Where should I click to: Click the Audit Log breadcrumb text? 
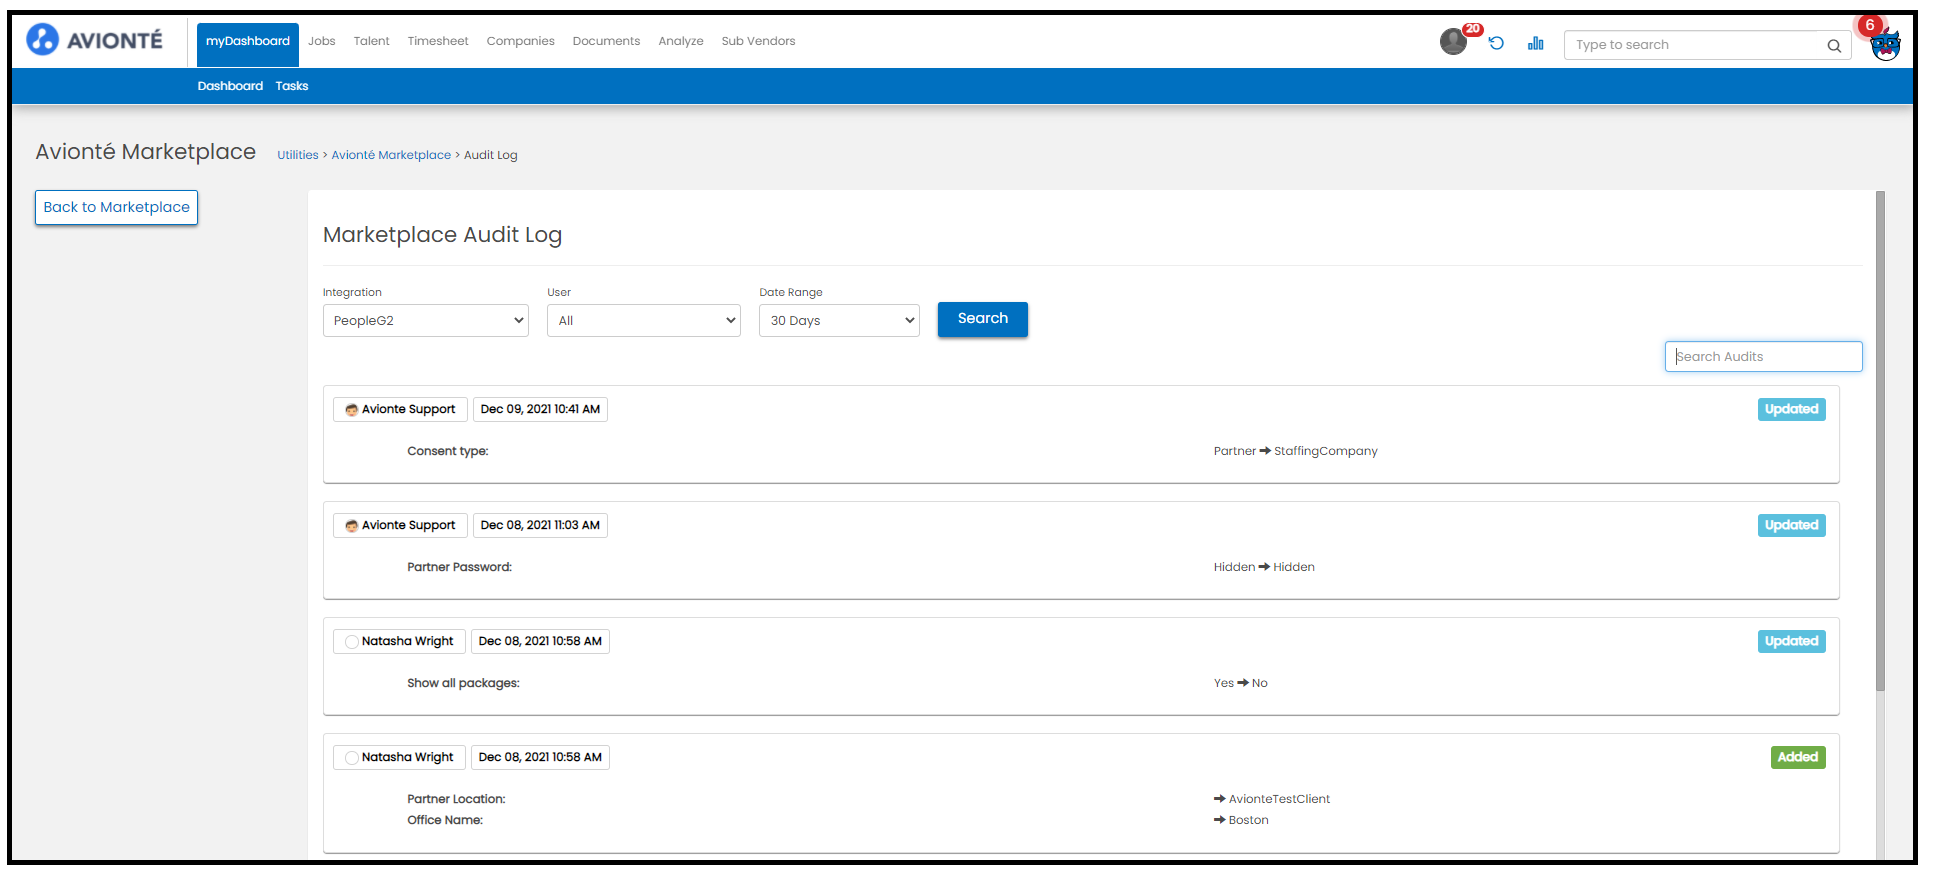491,155
